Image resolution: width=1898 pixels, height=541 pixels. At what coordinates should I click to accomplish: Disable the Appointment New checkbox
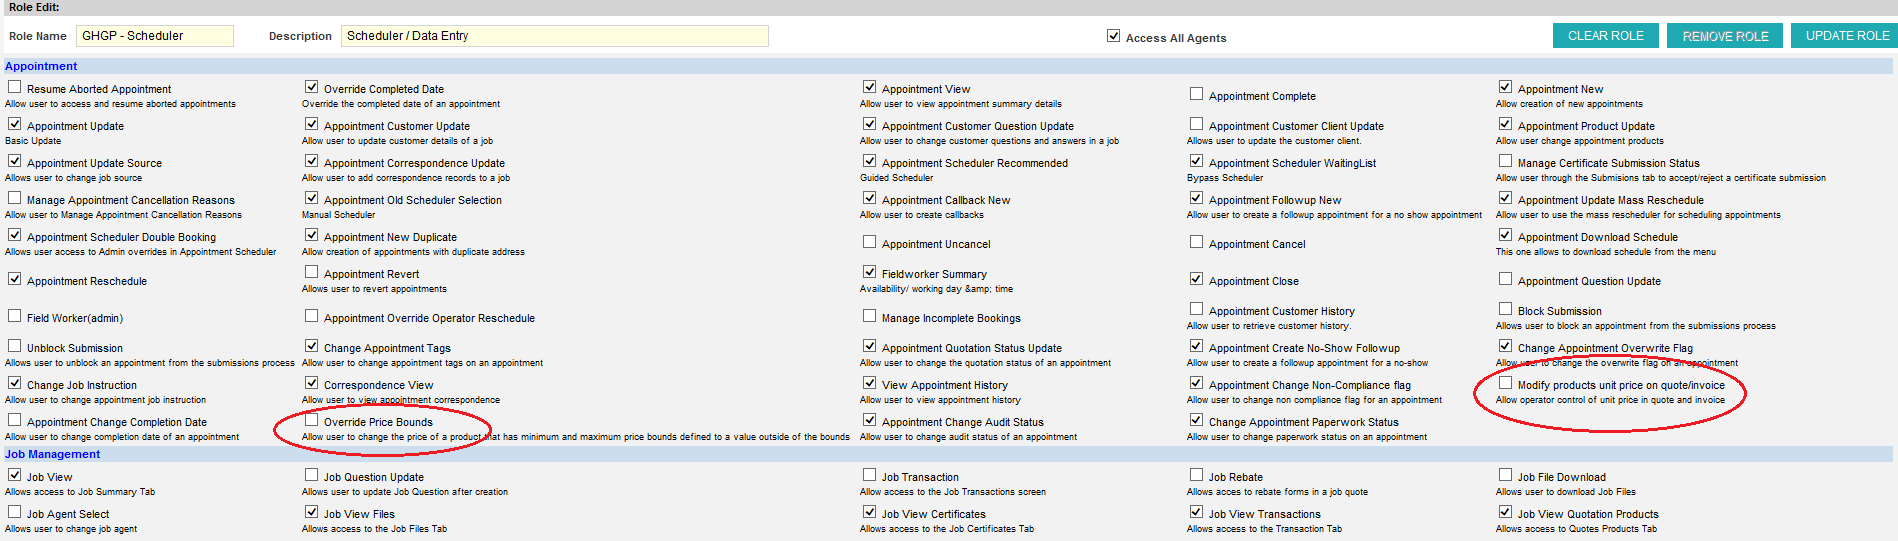(x=1505, y=87)
